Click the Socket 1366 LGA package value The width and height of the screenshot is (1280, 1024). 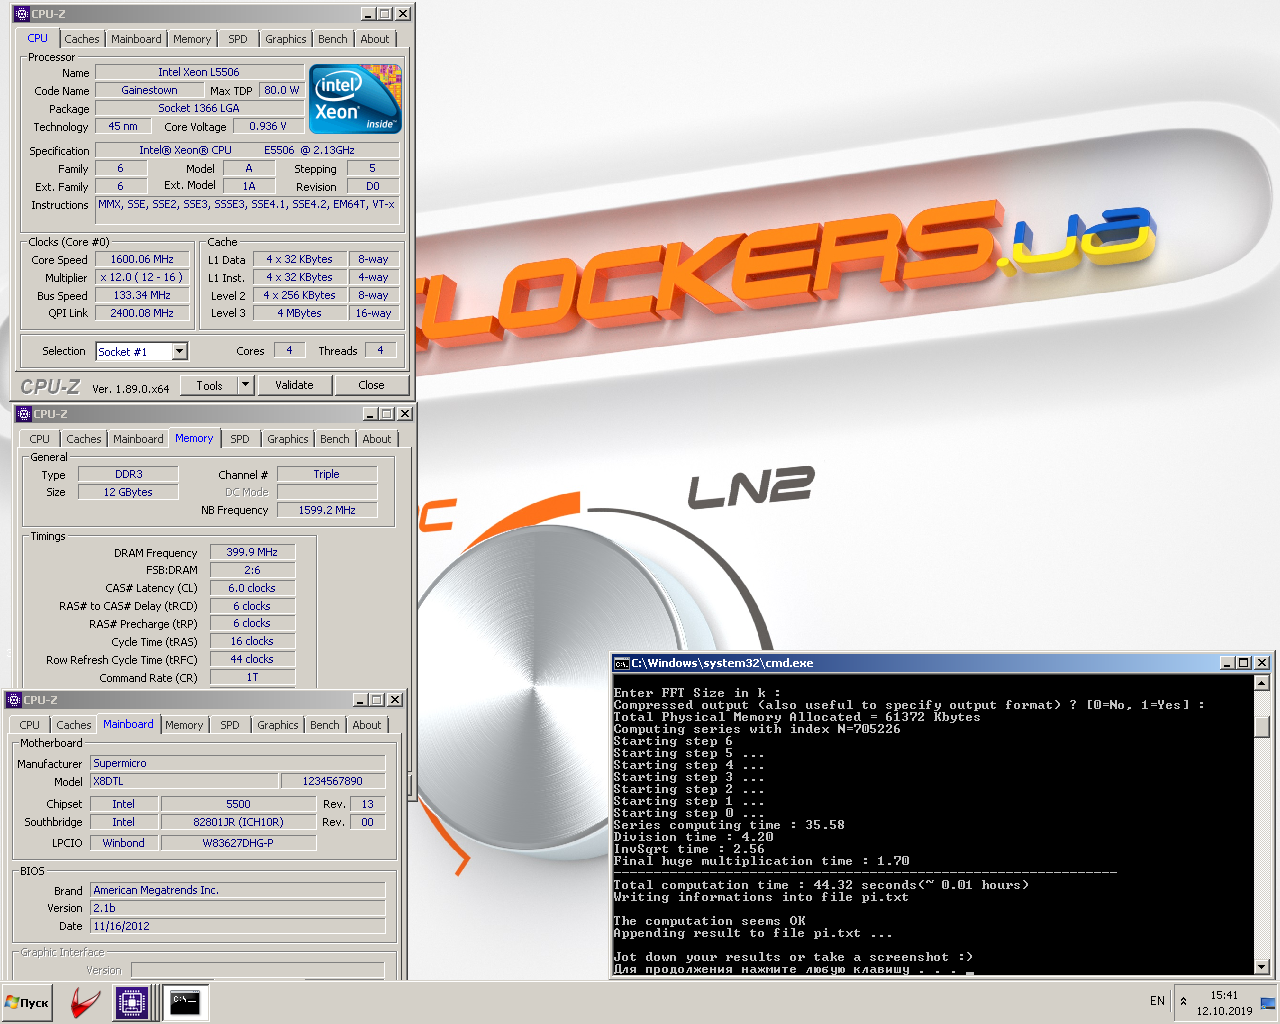(x=199, y=108)
